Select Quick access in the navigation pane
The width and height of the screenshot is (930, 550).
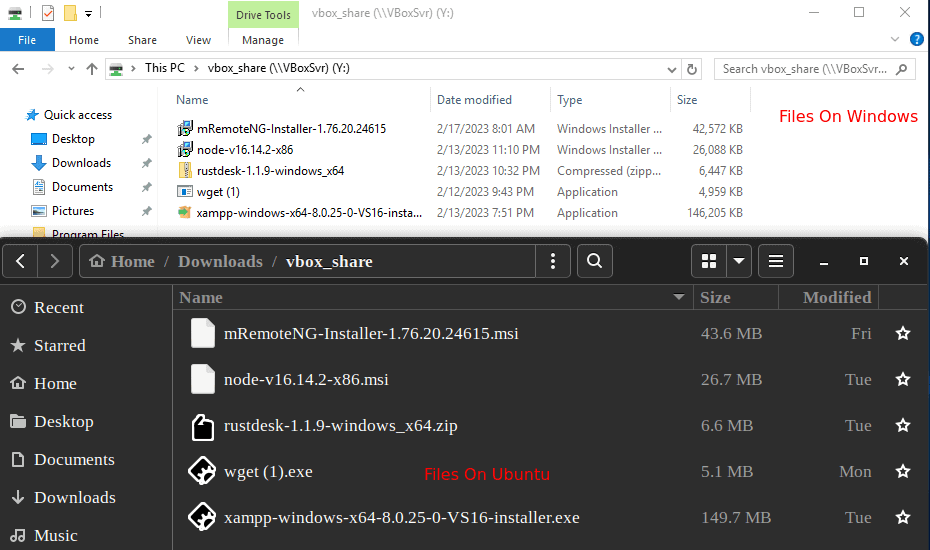click(78, 115)
